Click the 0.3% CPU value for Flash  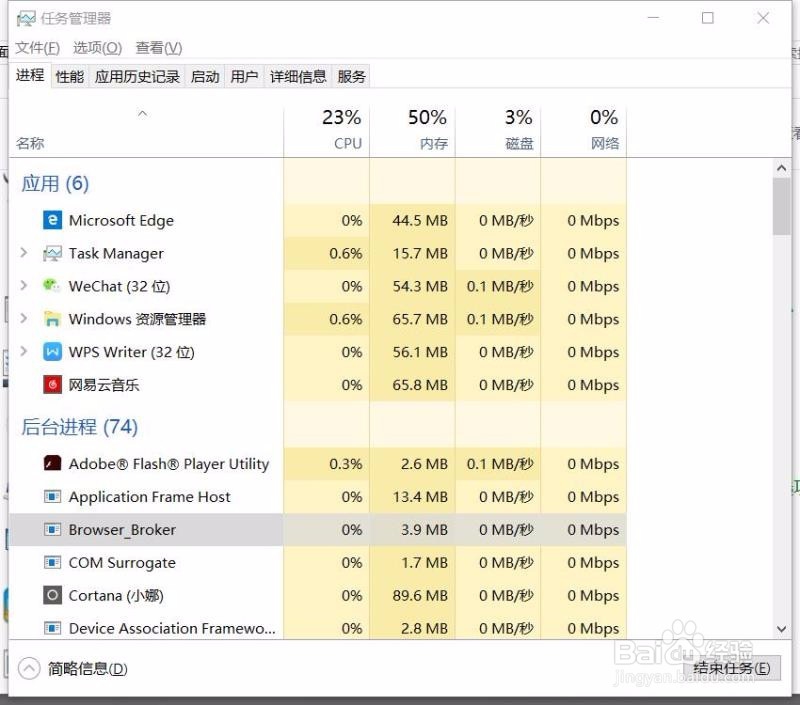pos(346,464)
